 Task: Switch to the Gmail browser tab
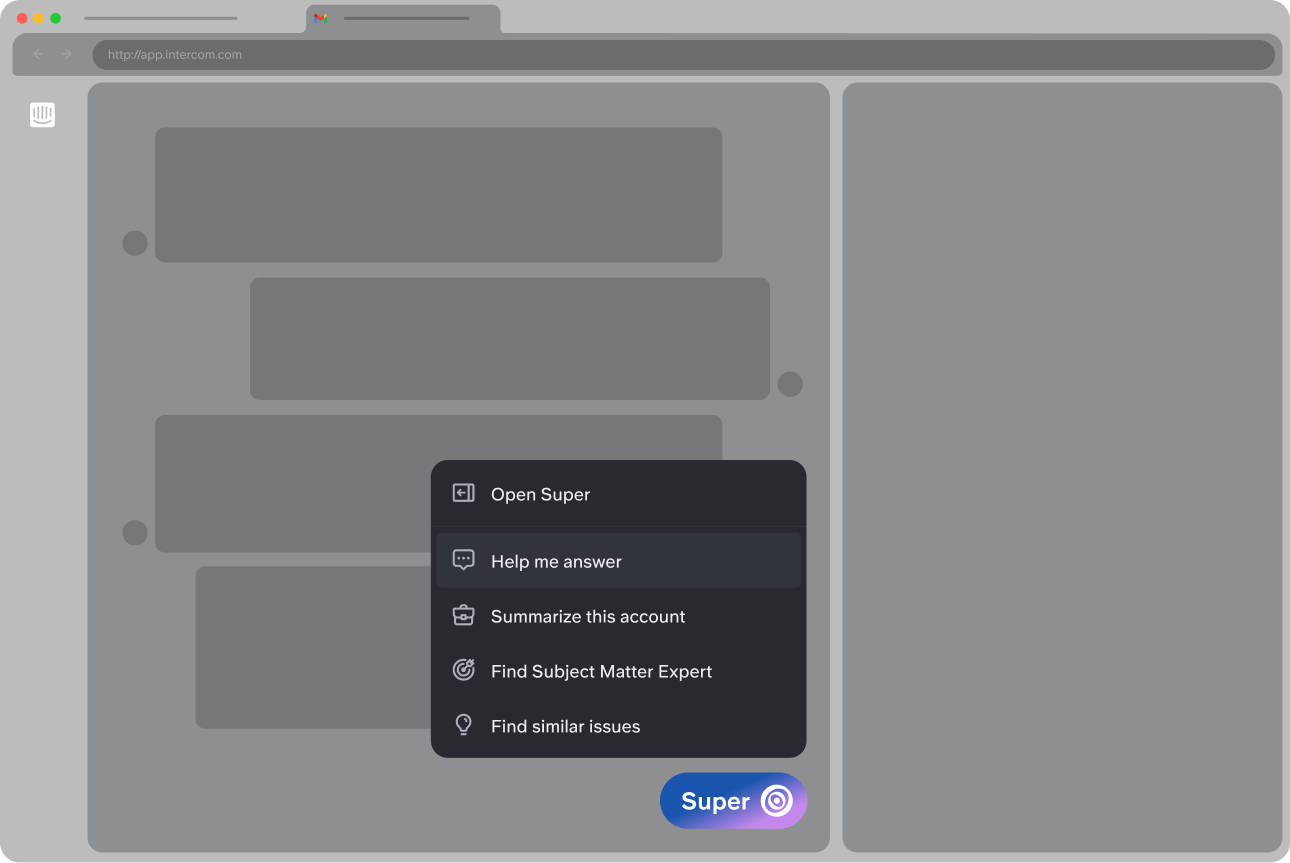(403, 19)
